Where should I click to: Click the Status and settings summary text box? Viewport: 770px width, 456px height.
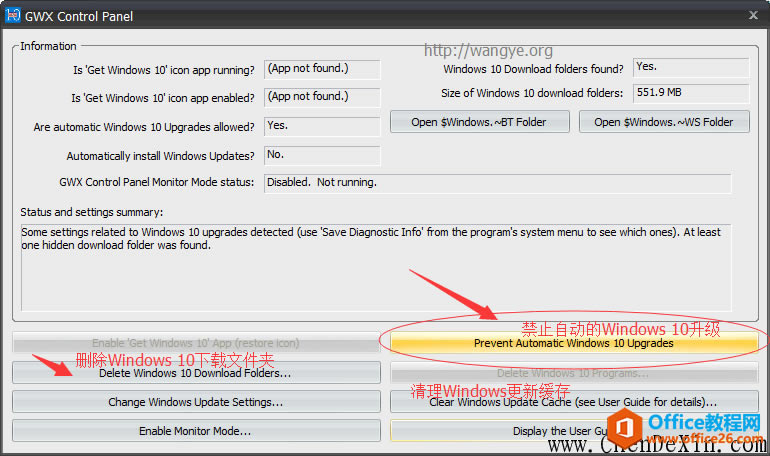(x=376, y=268)
